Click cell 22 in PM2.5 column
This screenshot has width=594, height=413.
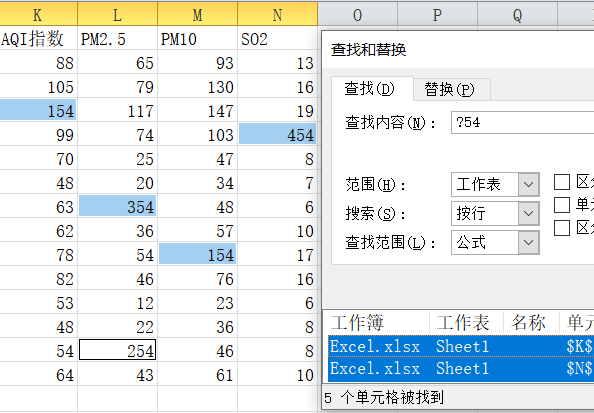pyautogui.click(x=117, y=327)
